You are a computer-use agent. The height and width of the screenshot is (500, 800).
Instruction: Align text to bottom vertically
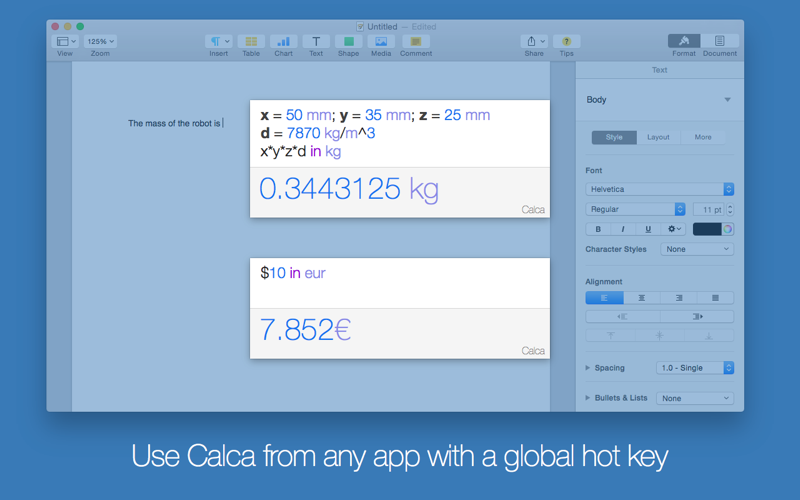(x=709, y=336)
